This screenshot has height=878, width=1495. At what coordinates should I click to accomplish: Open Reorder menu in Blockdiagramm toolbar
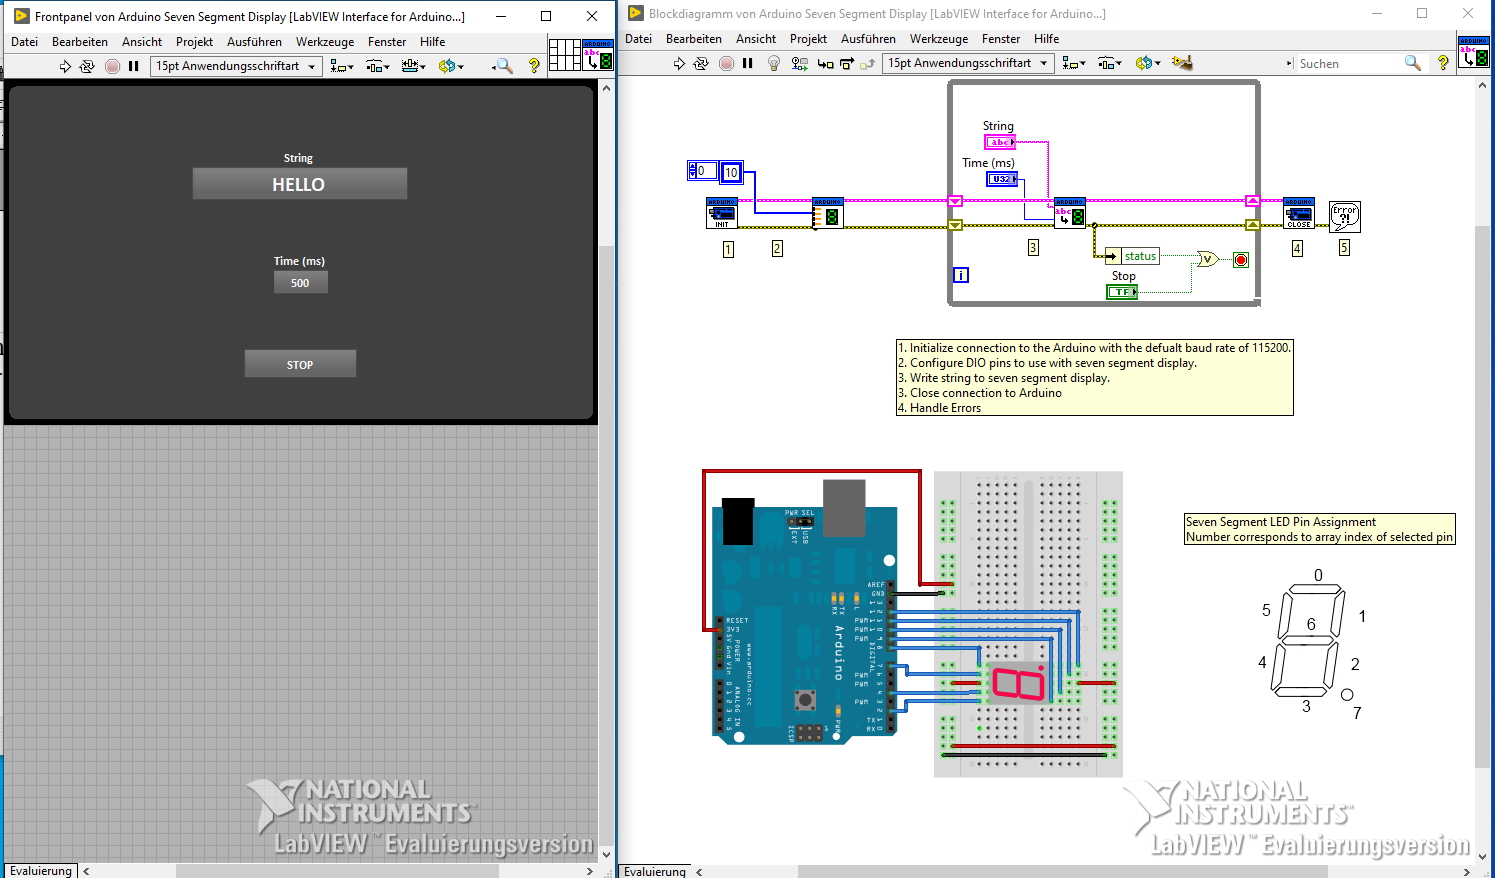coord(1148,63)
